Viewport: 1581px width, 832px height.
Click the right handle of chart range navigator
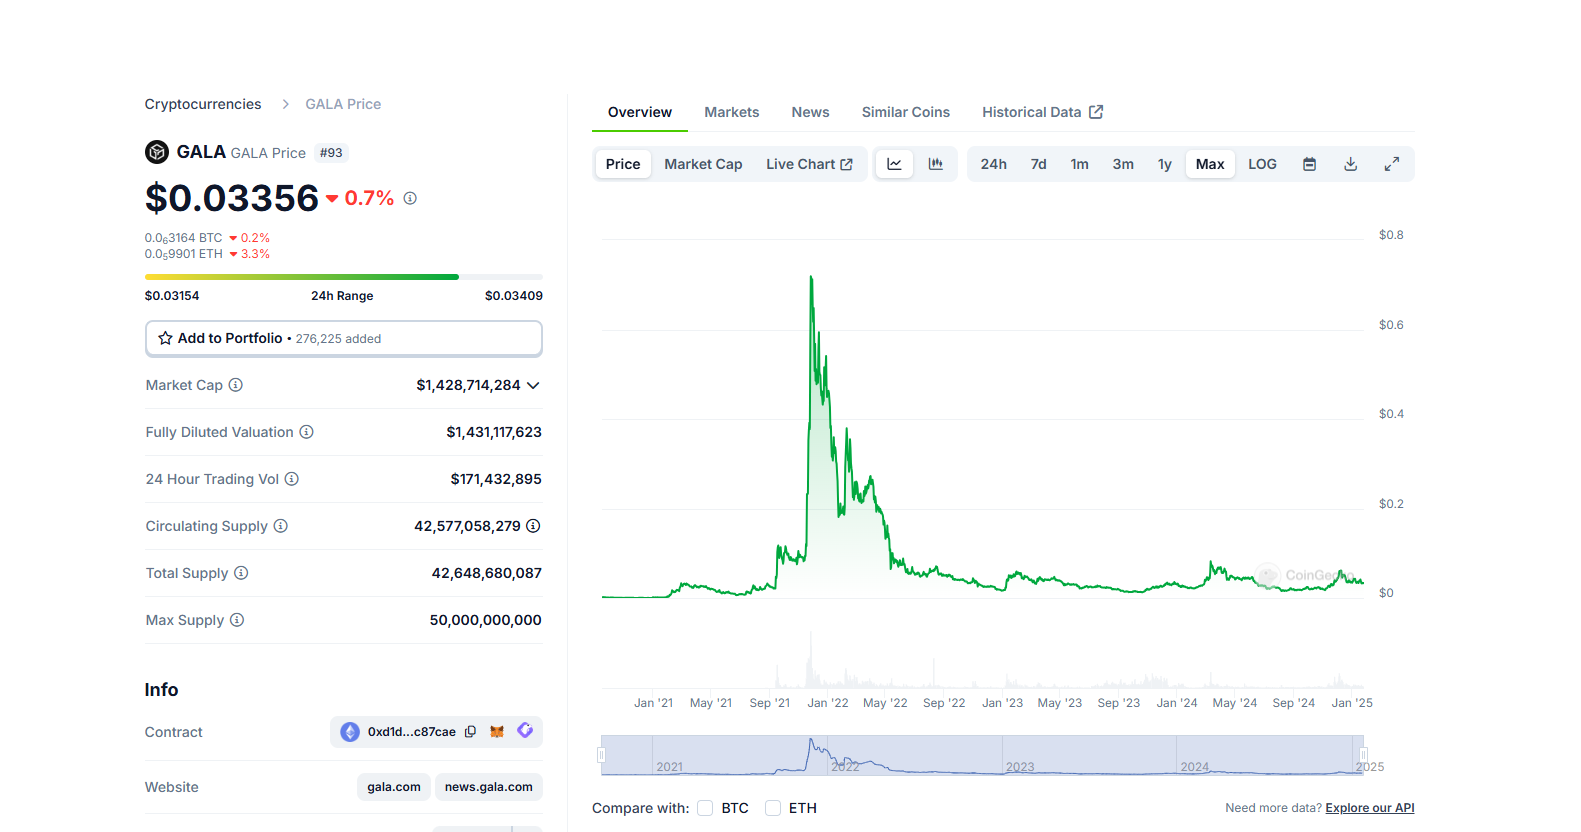point(1363,755)
